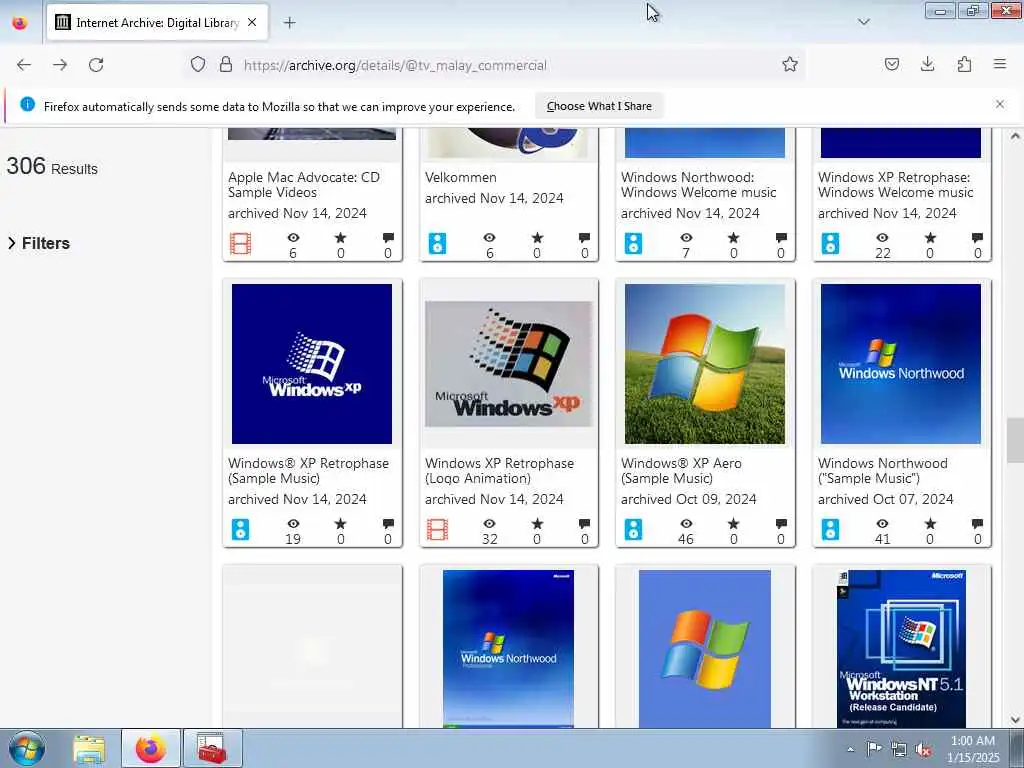Click favorites star on Apple Mac Advocate card
Screen dimensions: 1024x768
pyautogui.click(x=340, y=238)
